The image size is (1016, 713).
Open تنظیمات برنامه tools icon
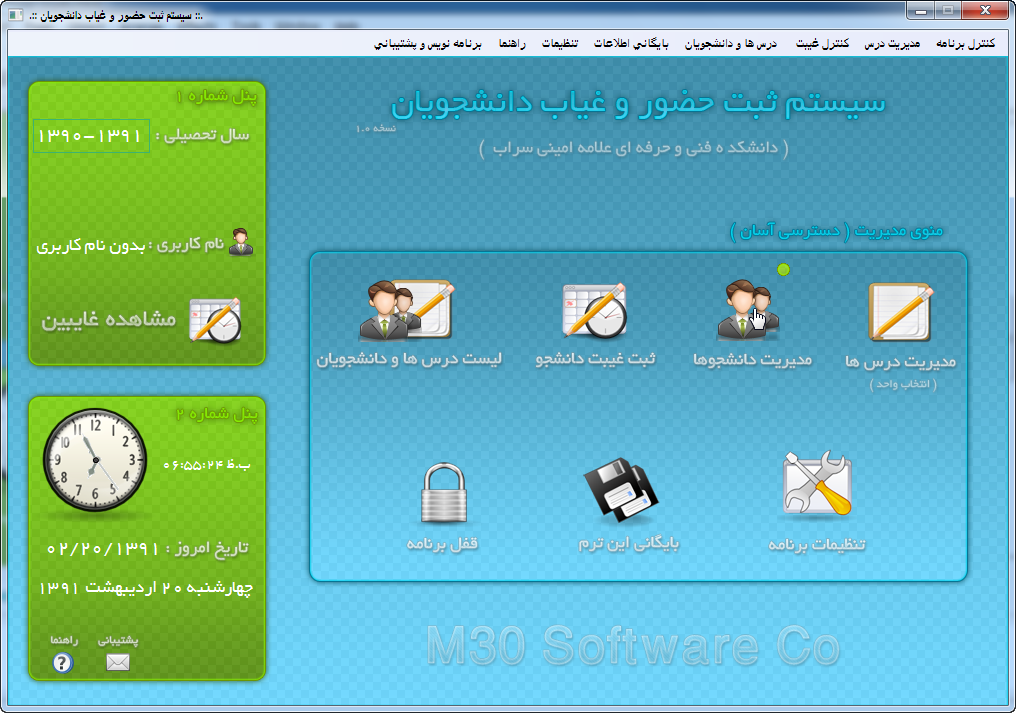click(x=817, y=485)
